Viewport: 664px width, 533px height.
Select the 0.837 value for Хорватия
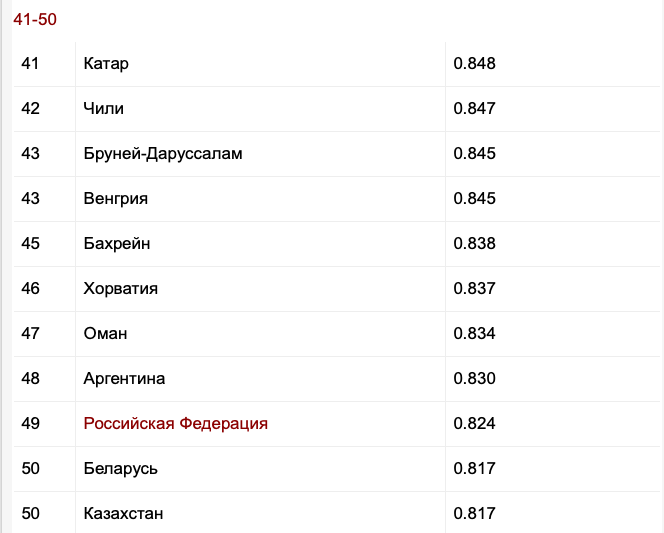tap(475, 289)
